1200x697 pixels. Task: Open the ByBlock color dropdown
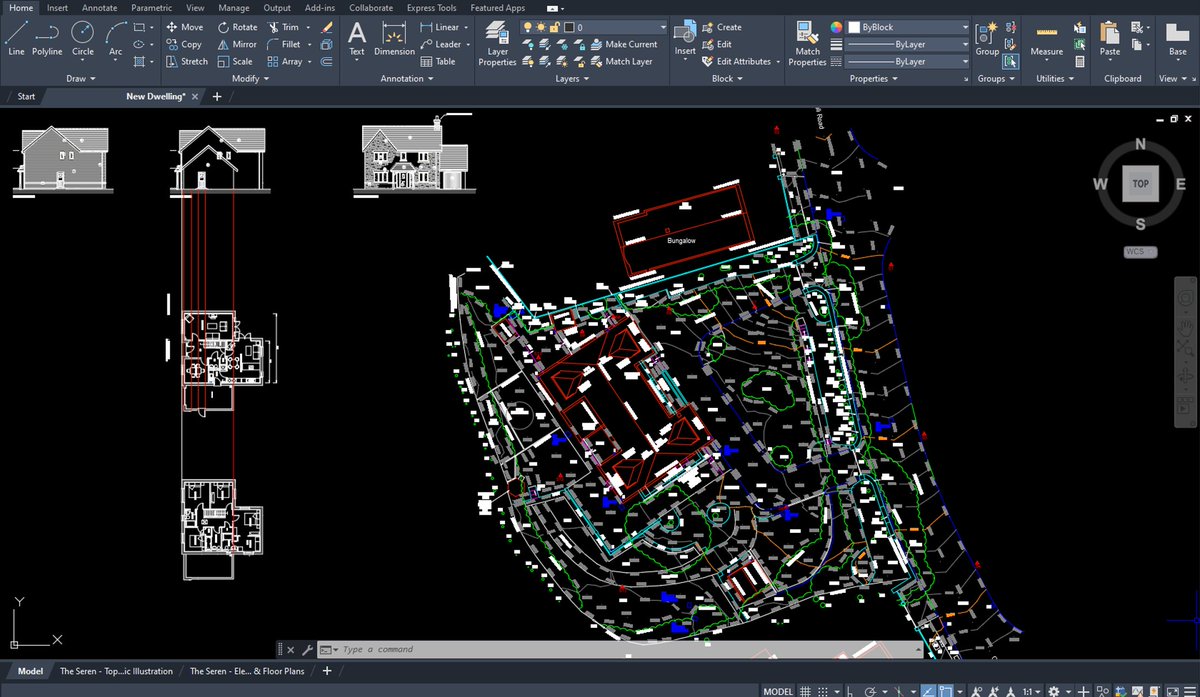pos(908,27)
